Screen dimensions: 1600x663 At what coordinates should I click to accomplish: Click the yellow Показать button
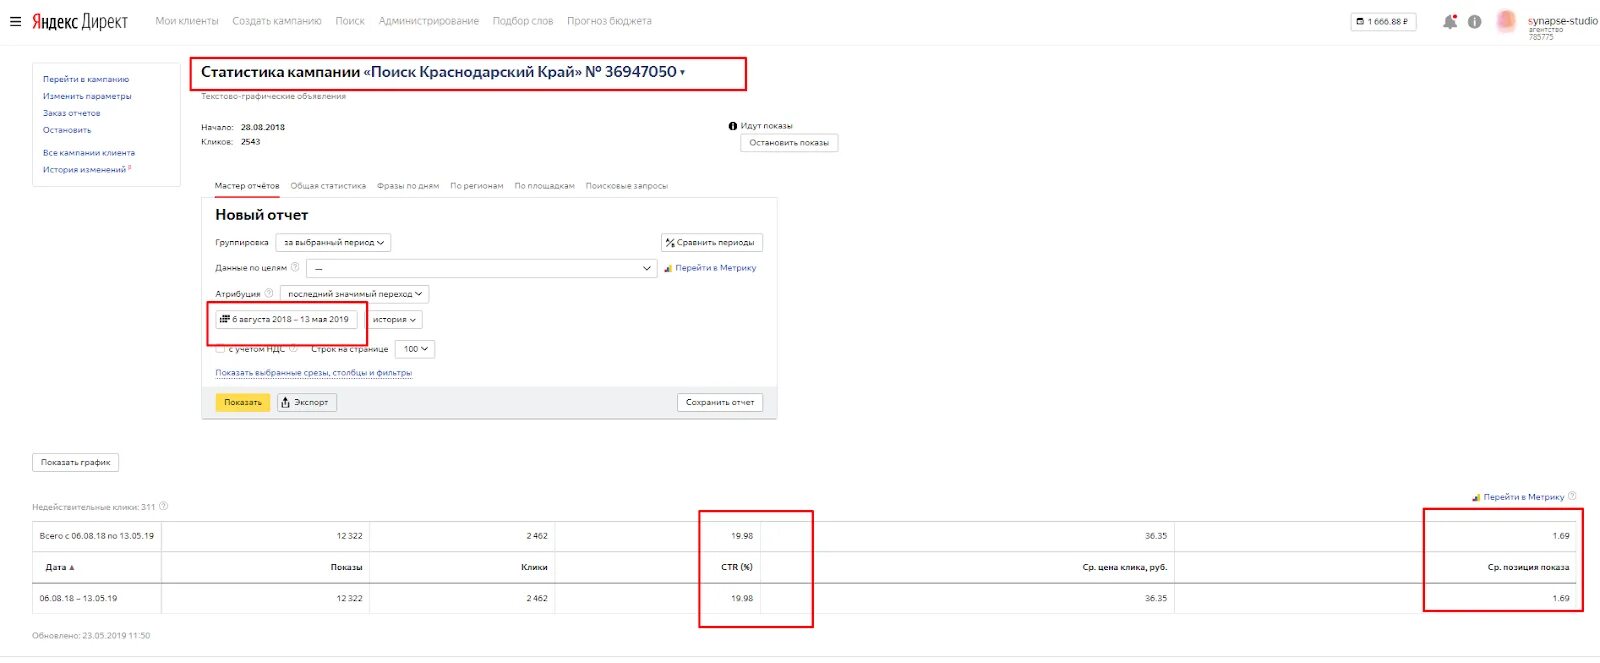243,402
